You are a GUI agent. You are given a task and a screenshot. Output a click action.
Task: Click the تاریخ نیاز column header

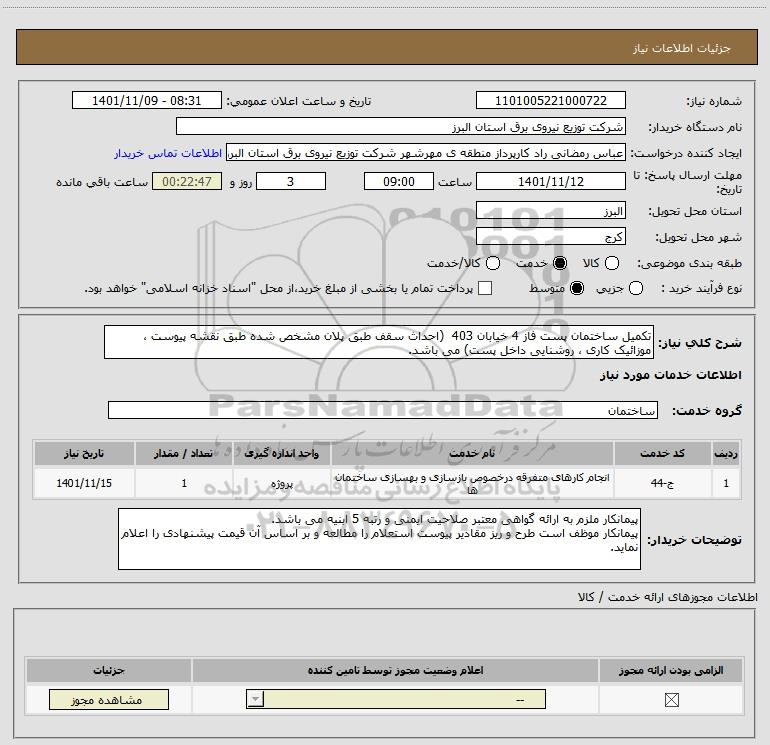[84, 453]
